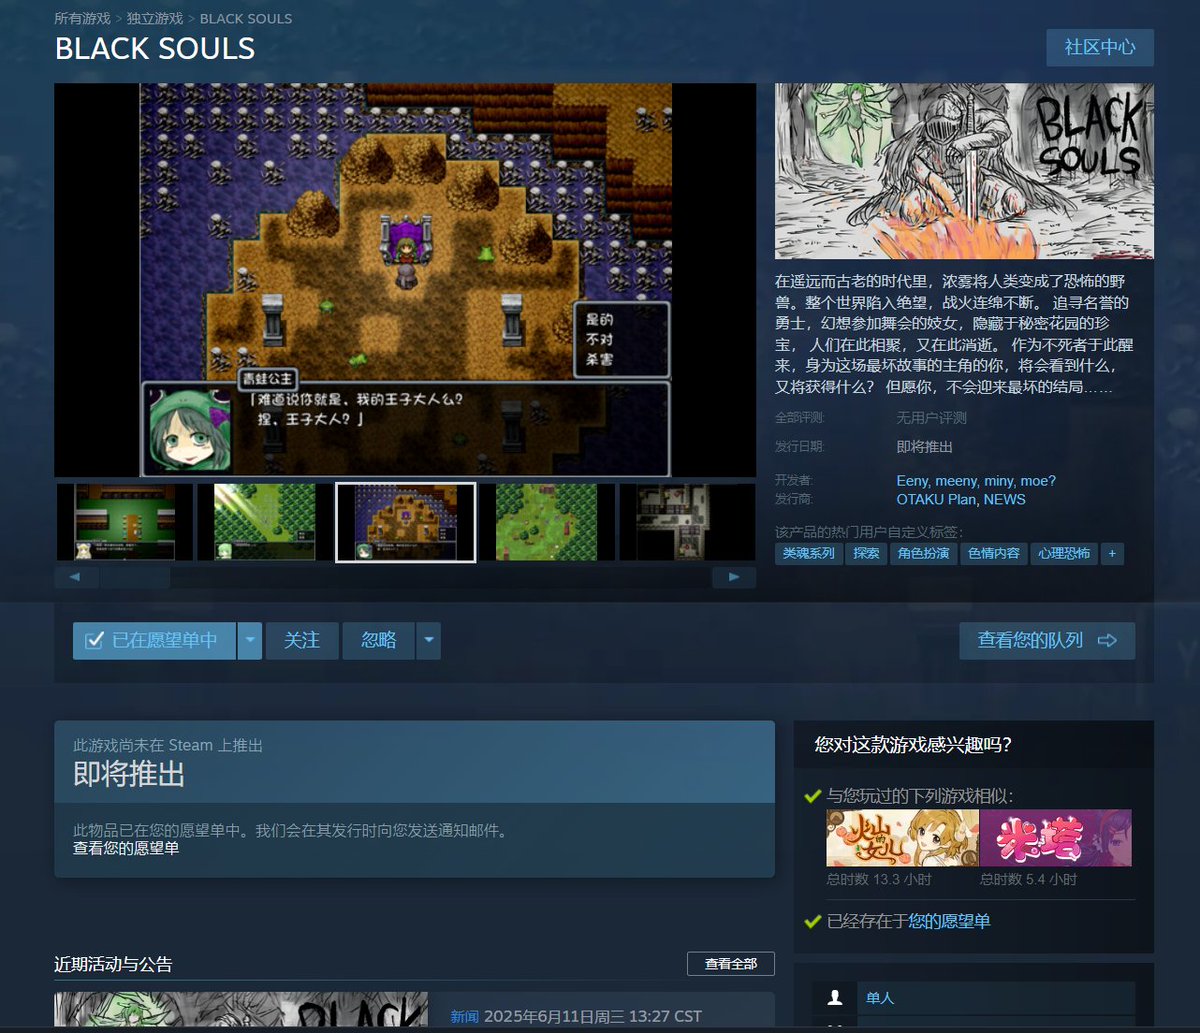Click the 总时数 5.4 小时 playtime text
The width and height of the screenshot is (1200, 1033).
[x=1029, y=879]
